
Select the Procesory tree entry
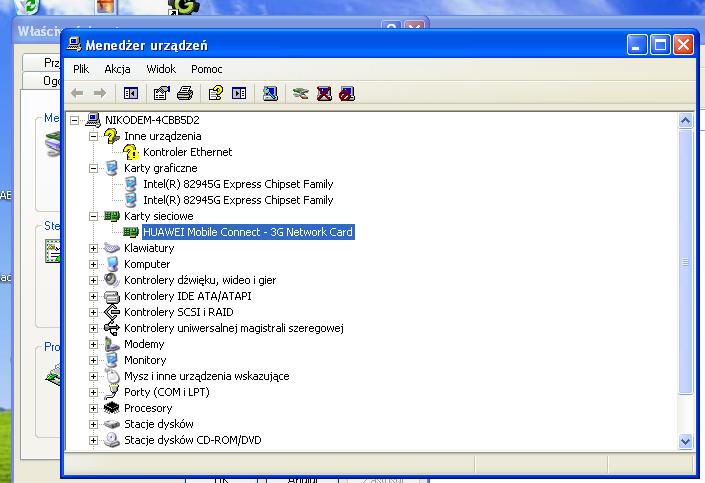[x=148, y=408]
